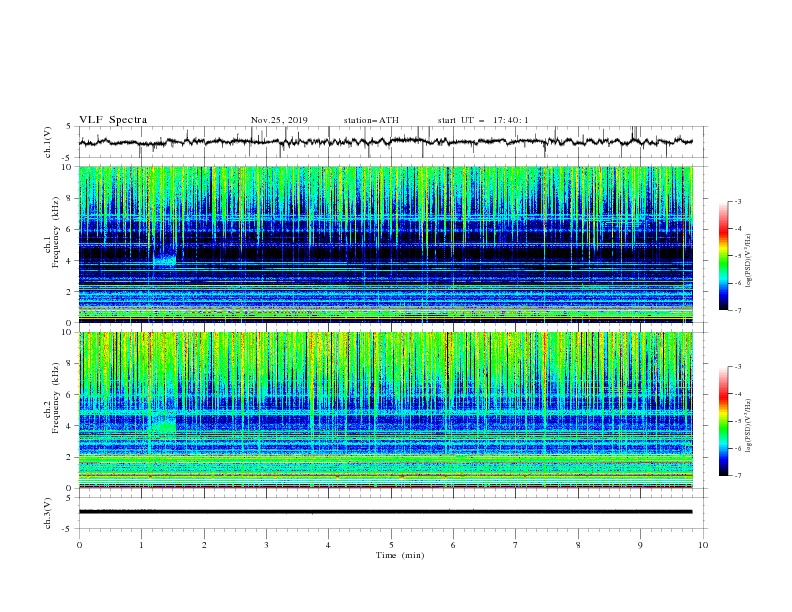
Task: Click the "-5" tick on ch.2 color bar
Action: point(738,421)
